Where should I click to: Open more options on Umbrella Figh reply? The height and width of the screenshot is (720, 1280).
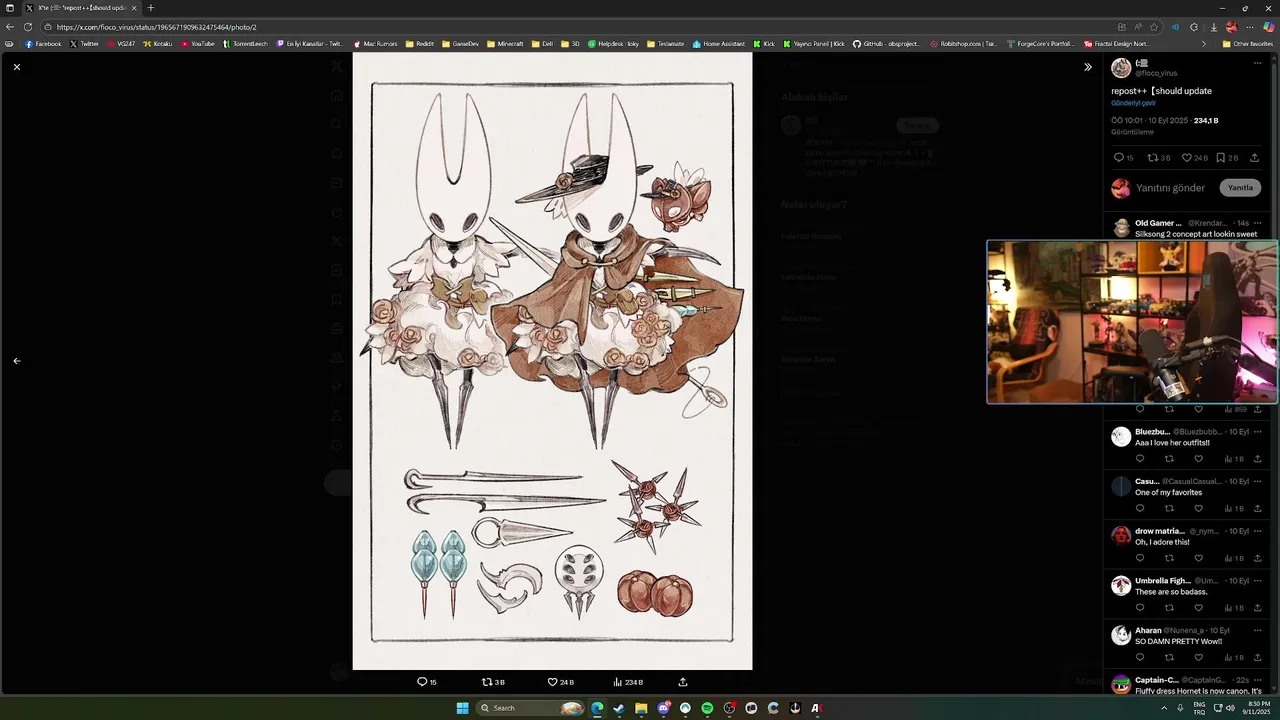[x=1257, y=581]
